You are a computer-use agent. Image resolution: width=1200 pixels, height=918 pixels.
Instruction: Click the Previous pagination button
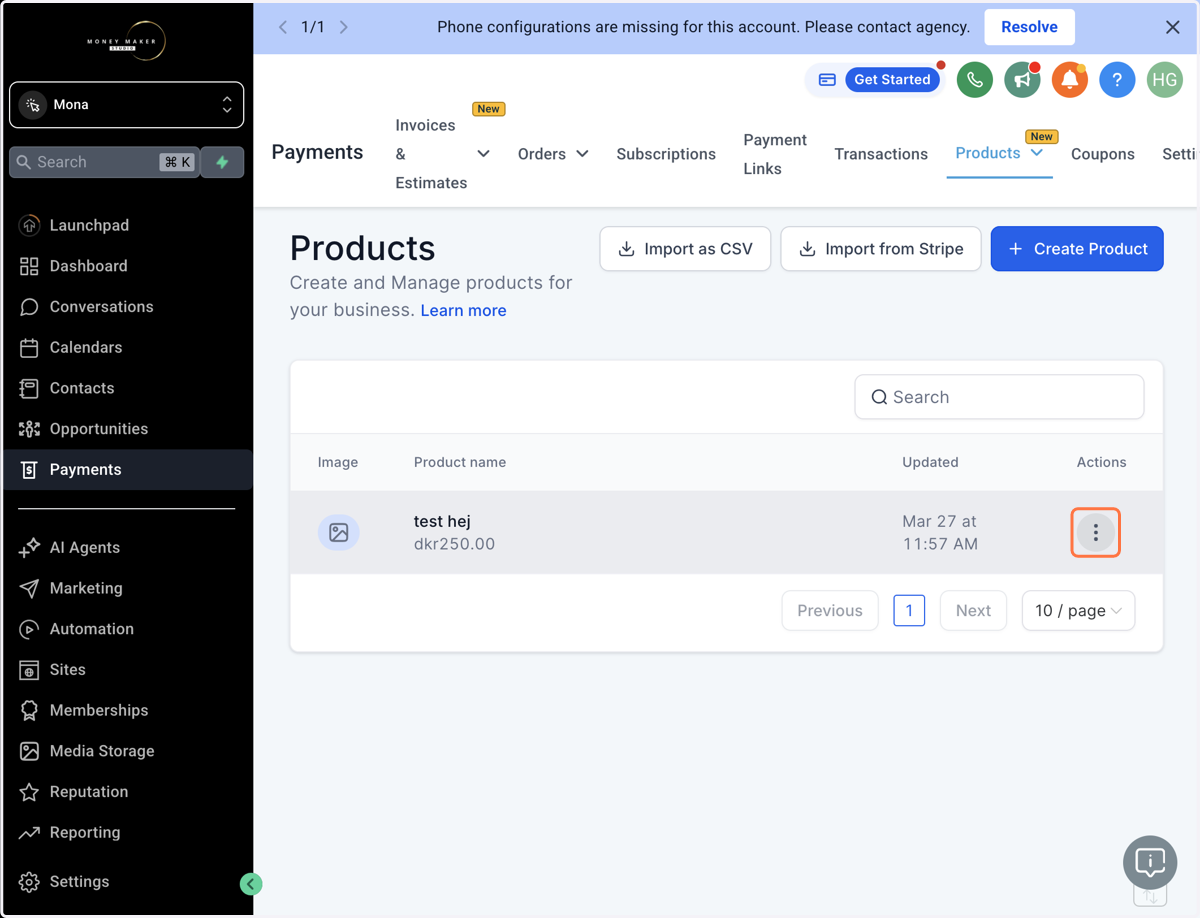[x=830, y=611]
